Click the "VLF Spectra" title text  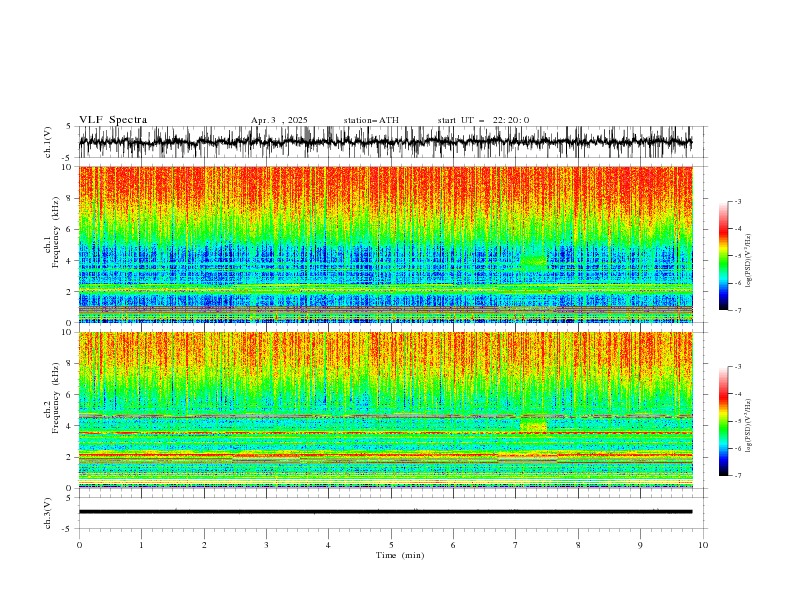[x=113, y=120]
